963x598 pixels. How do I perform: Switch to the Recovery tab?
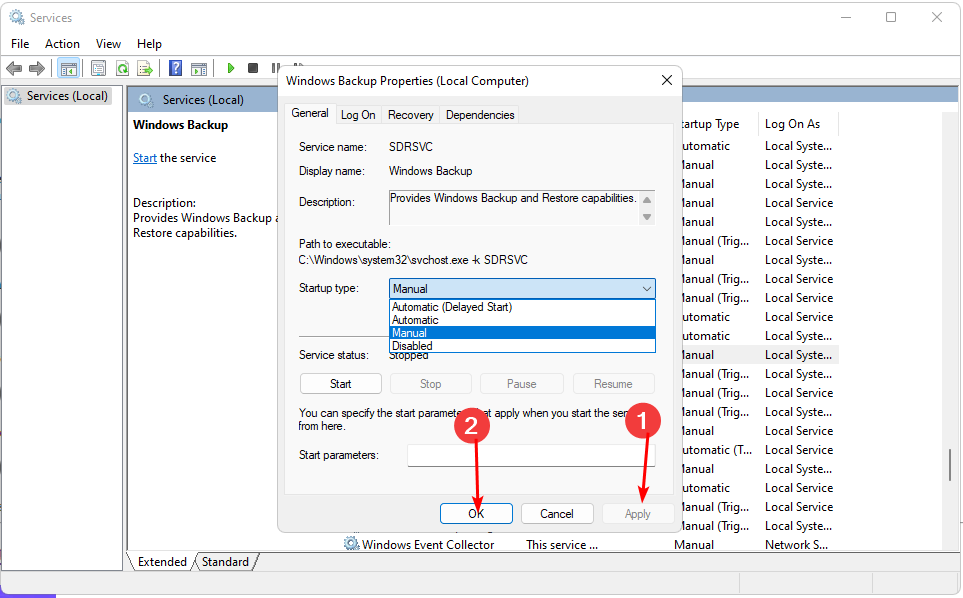[x=410, y=115]
